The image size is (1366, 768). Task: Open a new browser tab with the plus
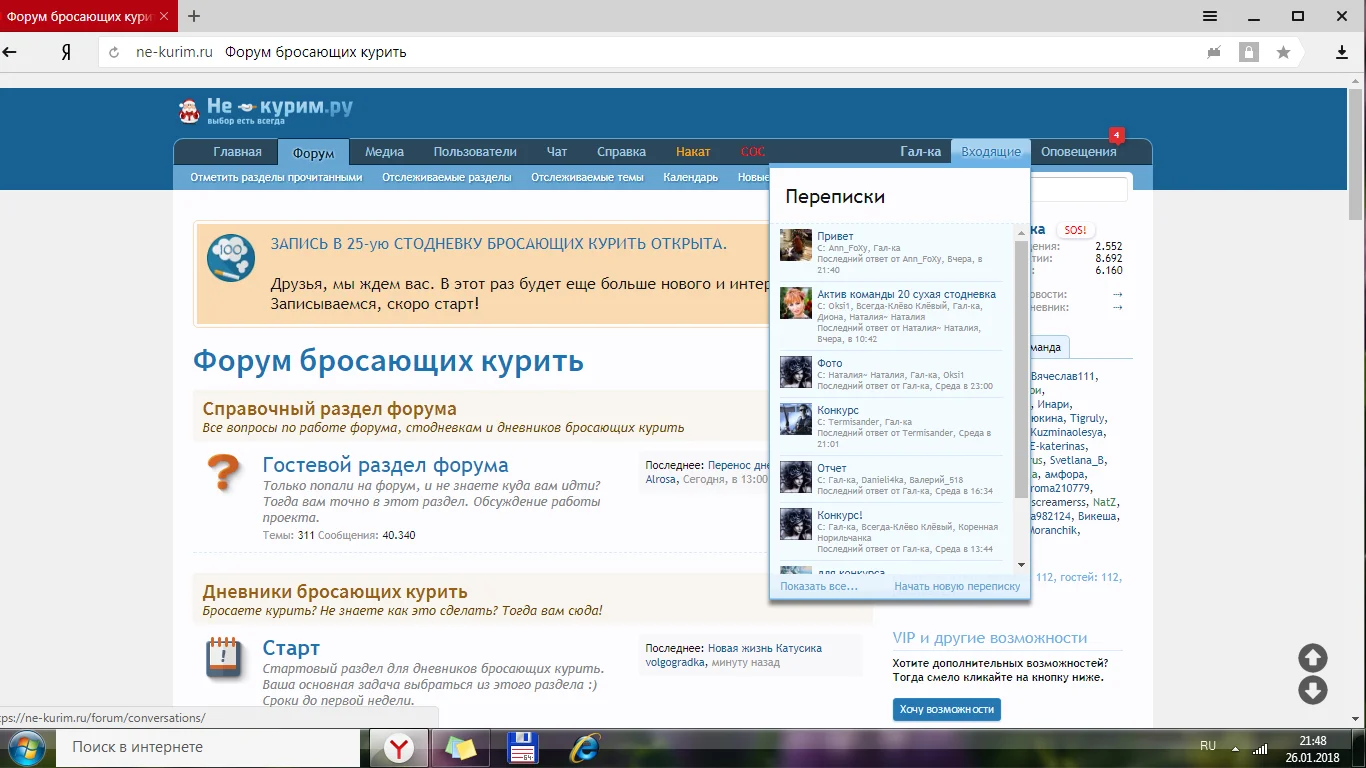(194, 16)
